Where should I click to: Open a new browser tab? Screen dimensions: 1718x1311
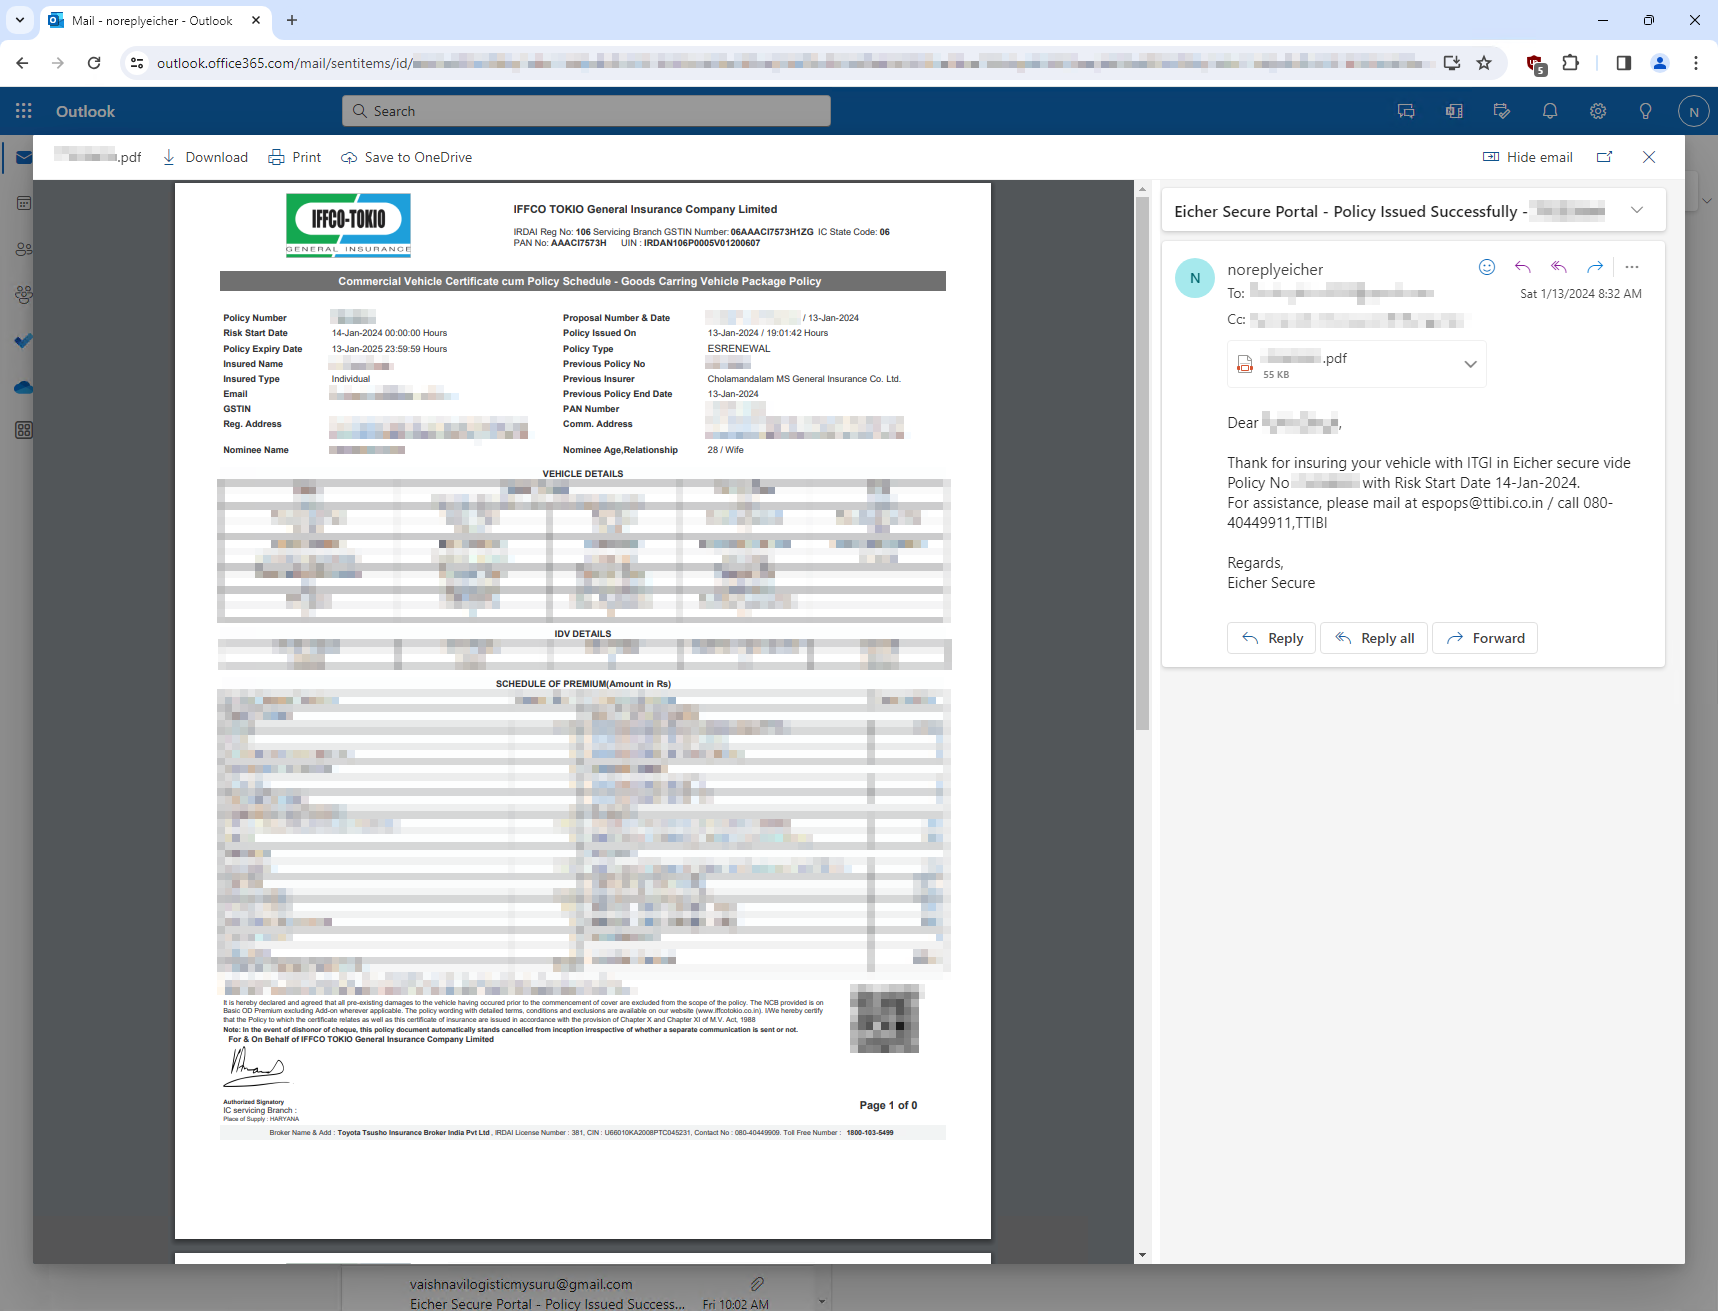pyautogui.click(x=292, y=20)
